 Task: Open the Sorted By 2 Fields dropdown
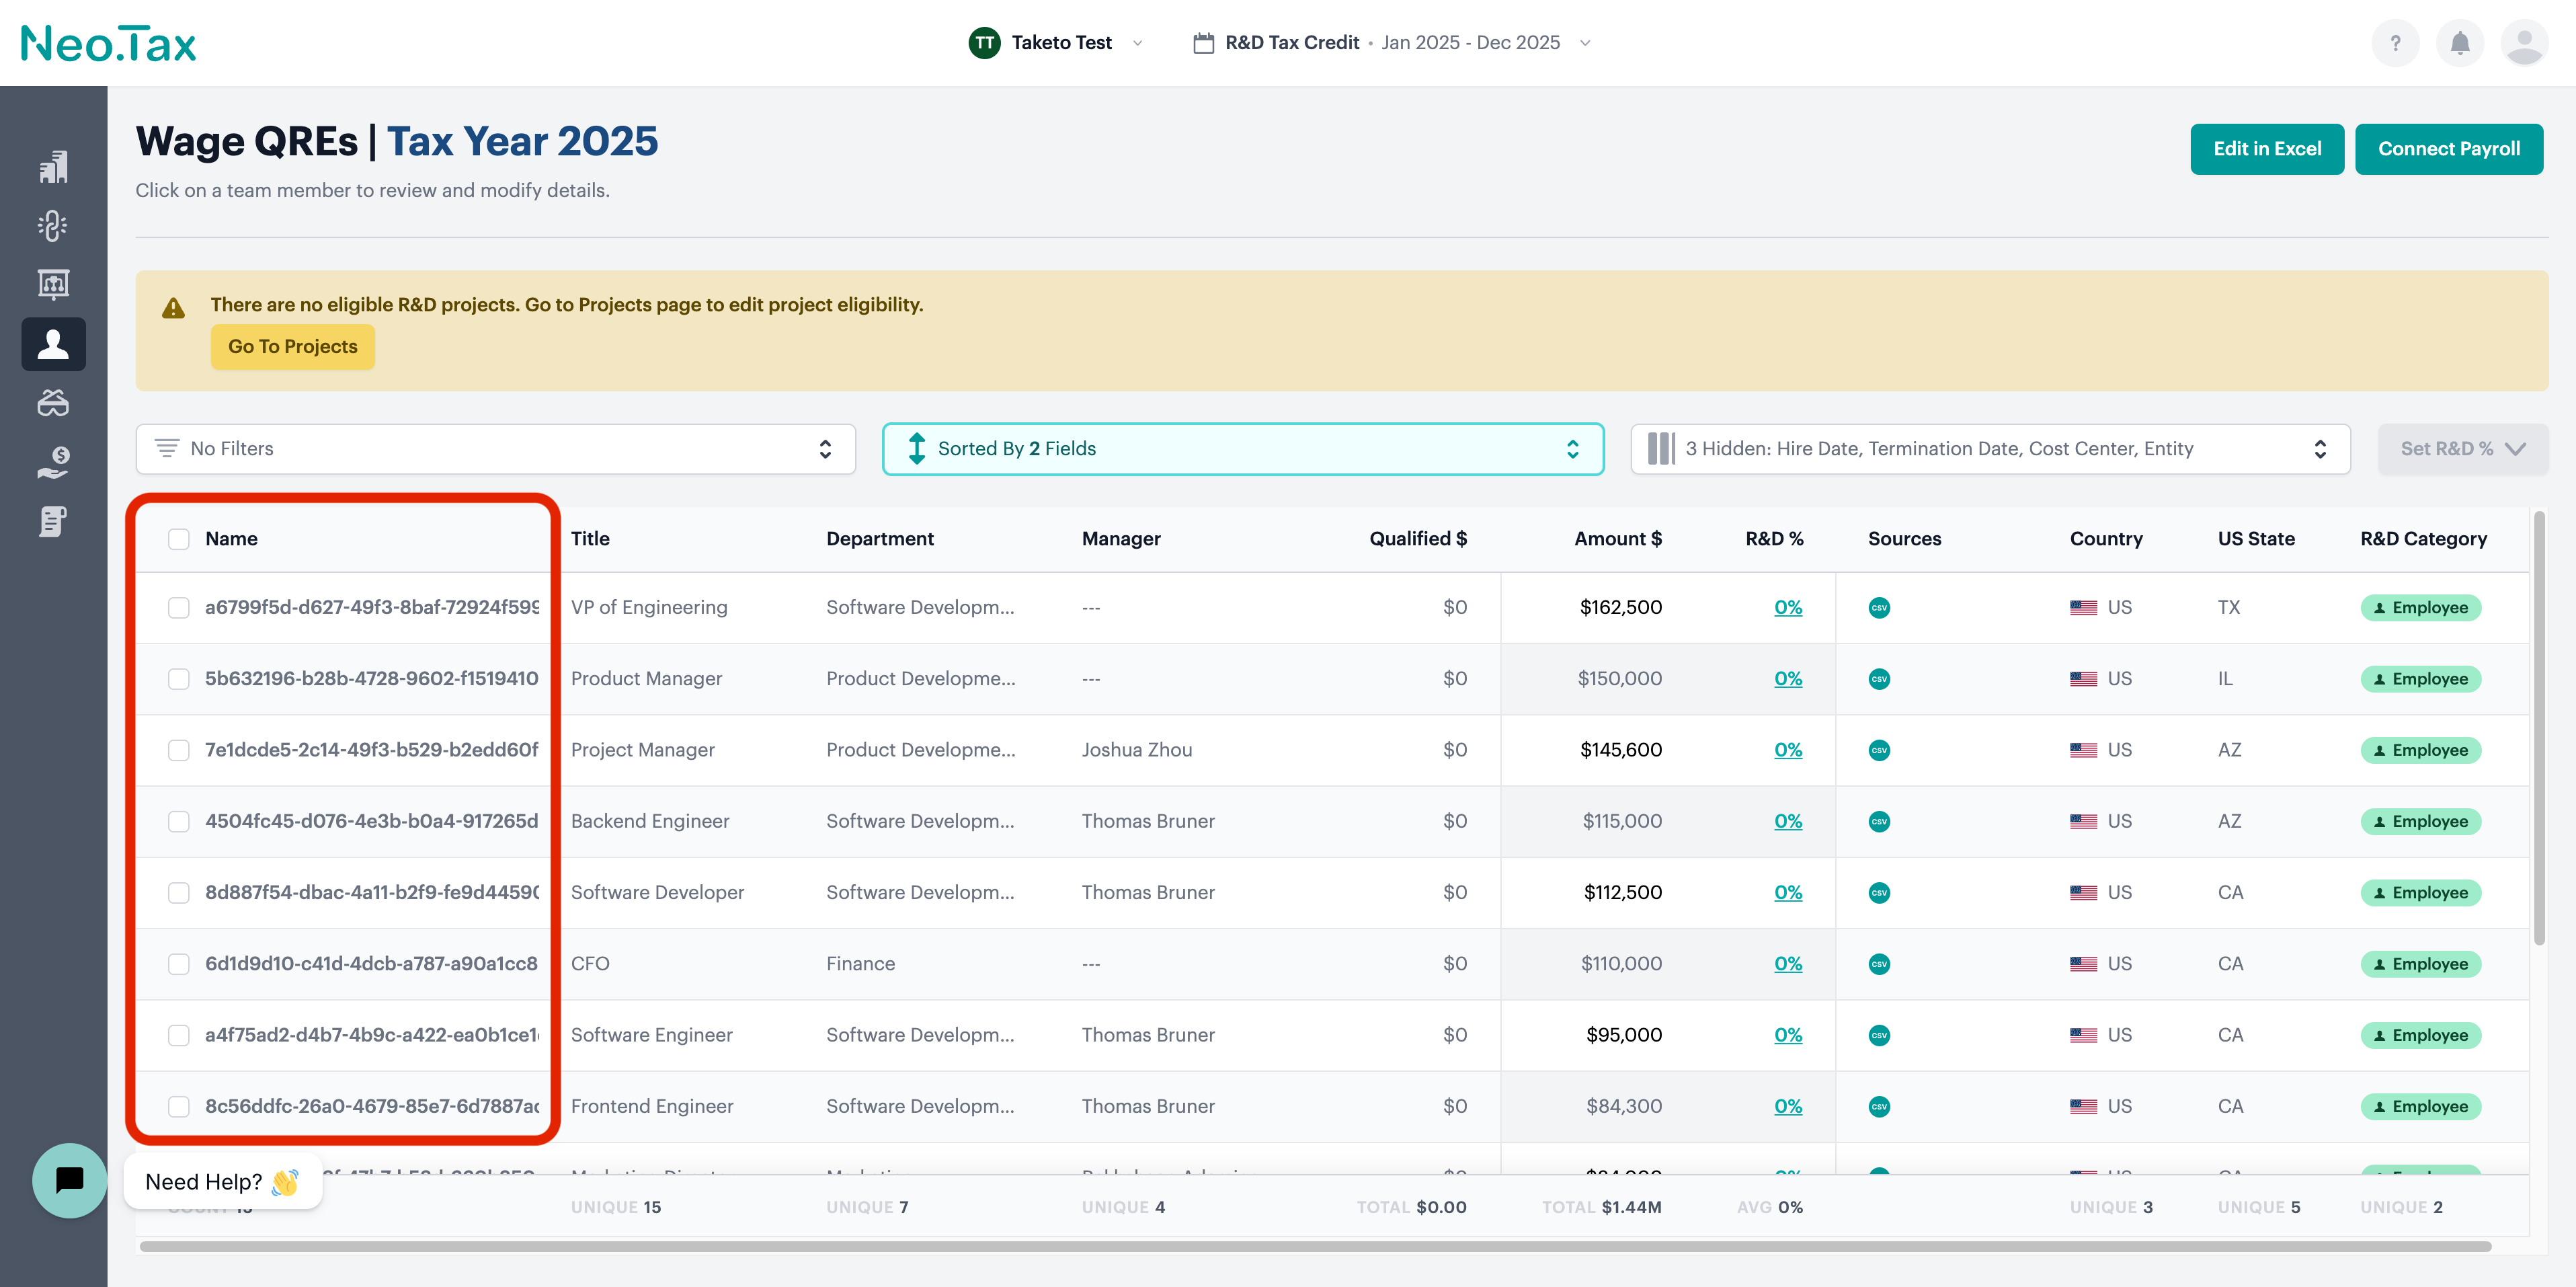click(x=1243, y=449)
